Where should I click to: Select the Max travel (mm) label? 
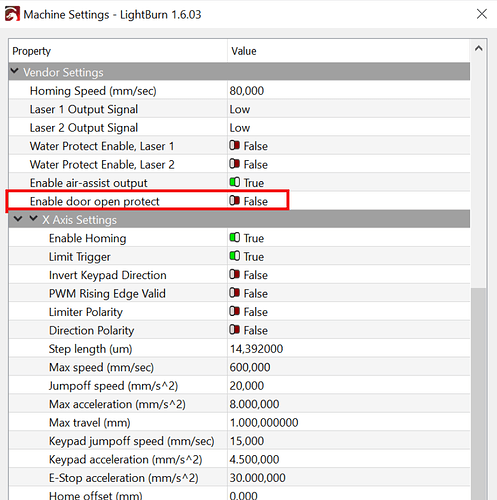click(x=89, y=423)
